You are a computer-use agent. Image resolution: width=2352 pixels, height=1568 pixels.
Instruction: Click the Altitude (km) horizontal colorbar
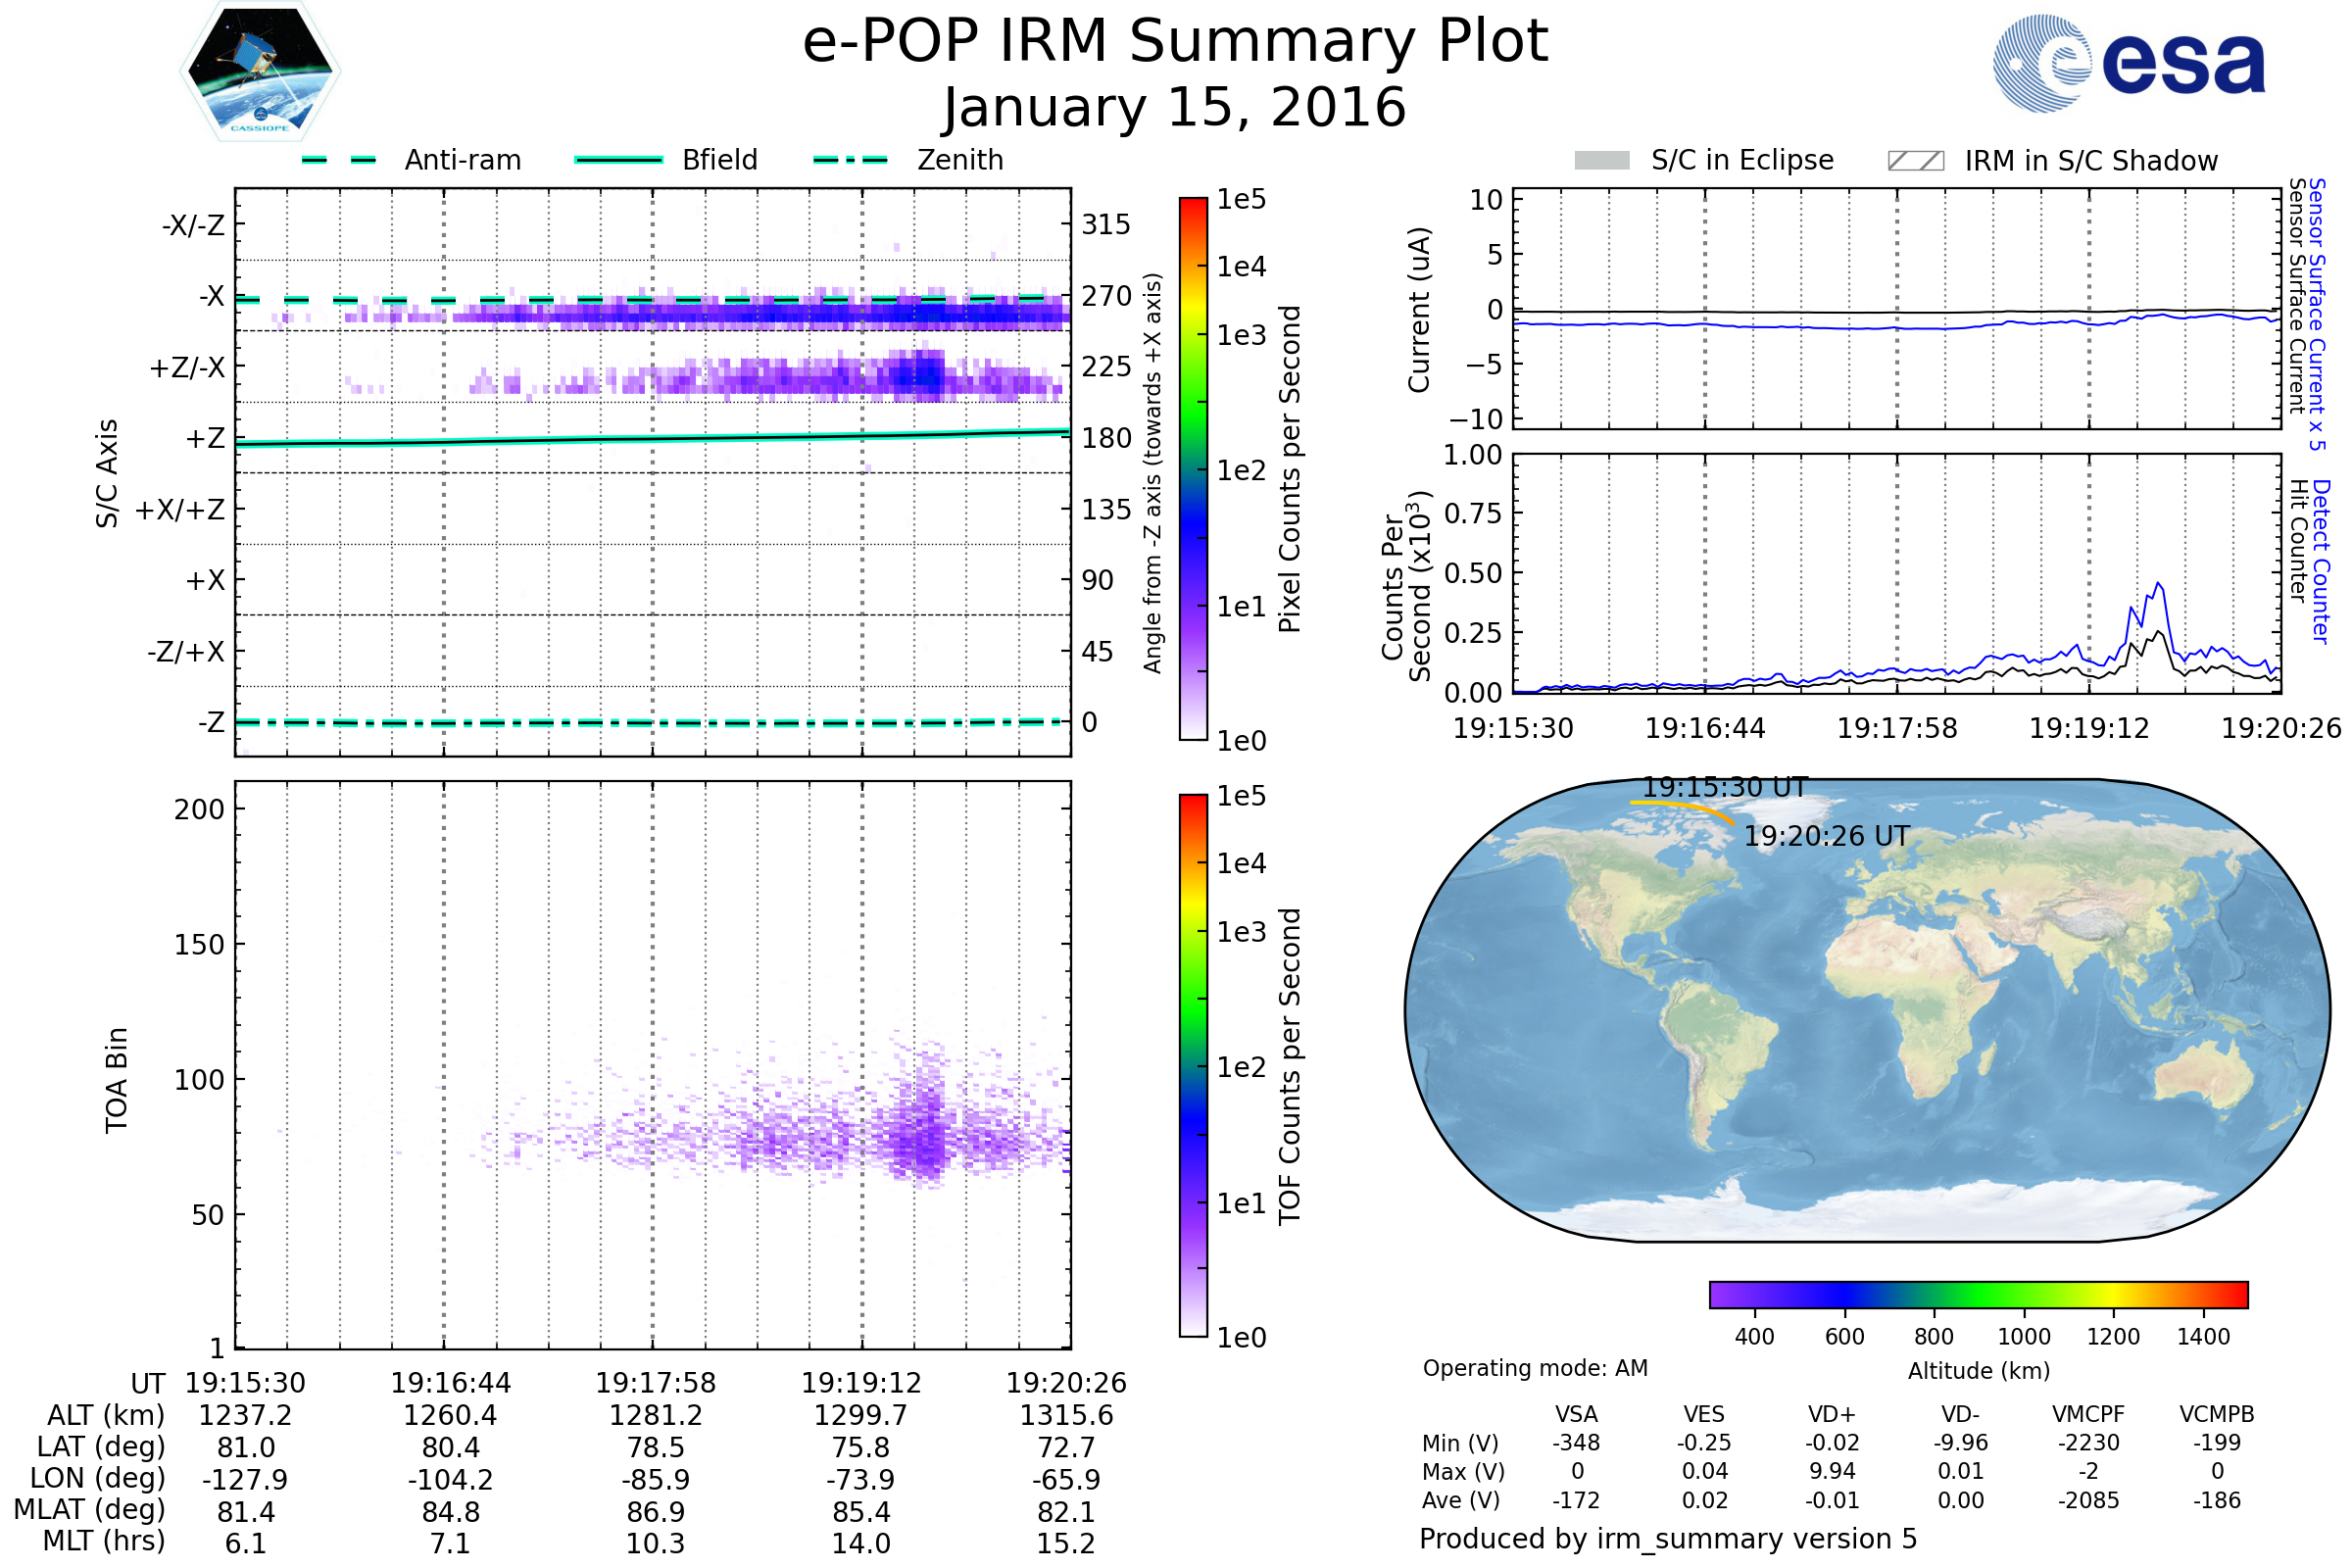click(1978, 1294)
